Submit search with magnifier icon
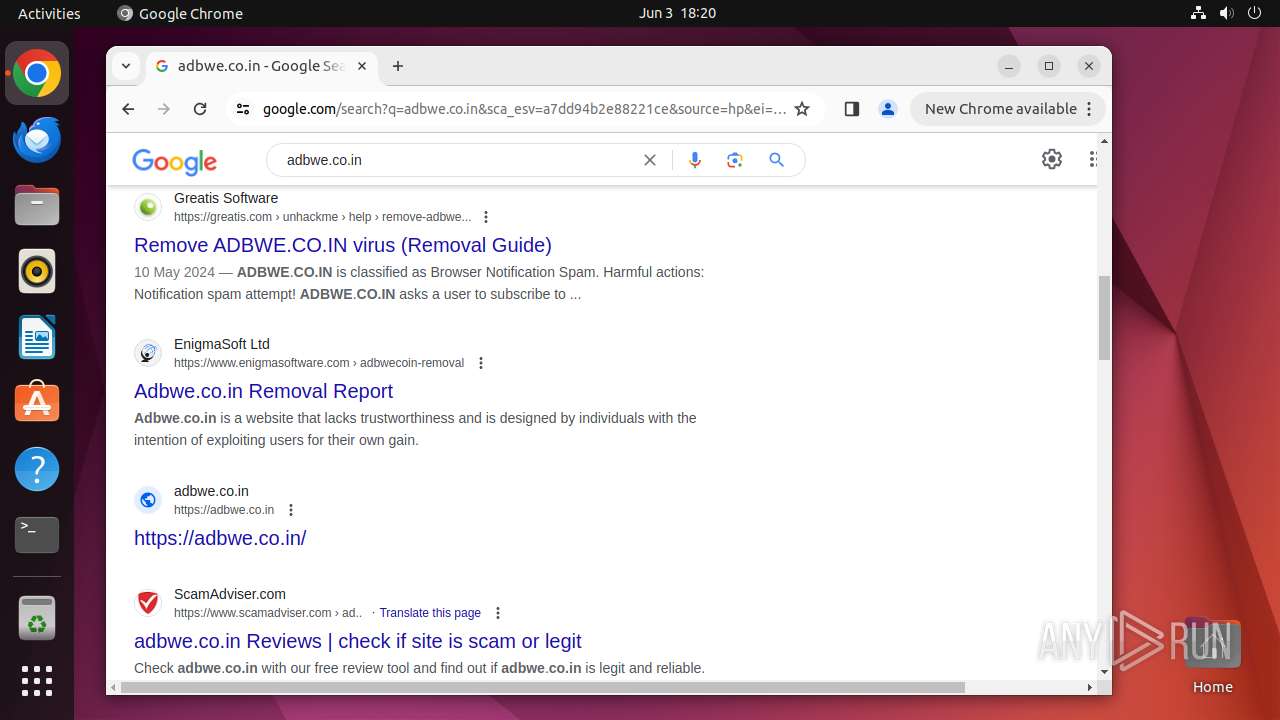 click(777, 160)
